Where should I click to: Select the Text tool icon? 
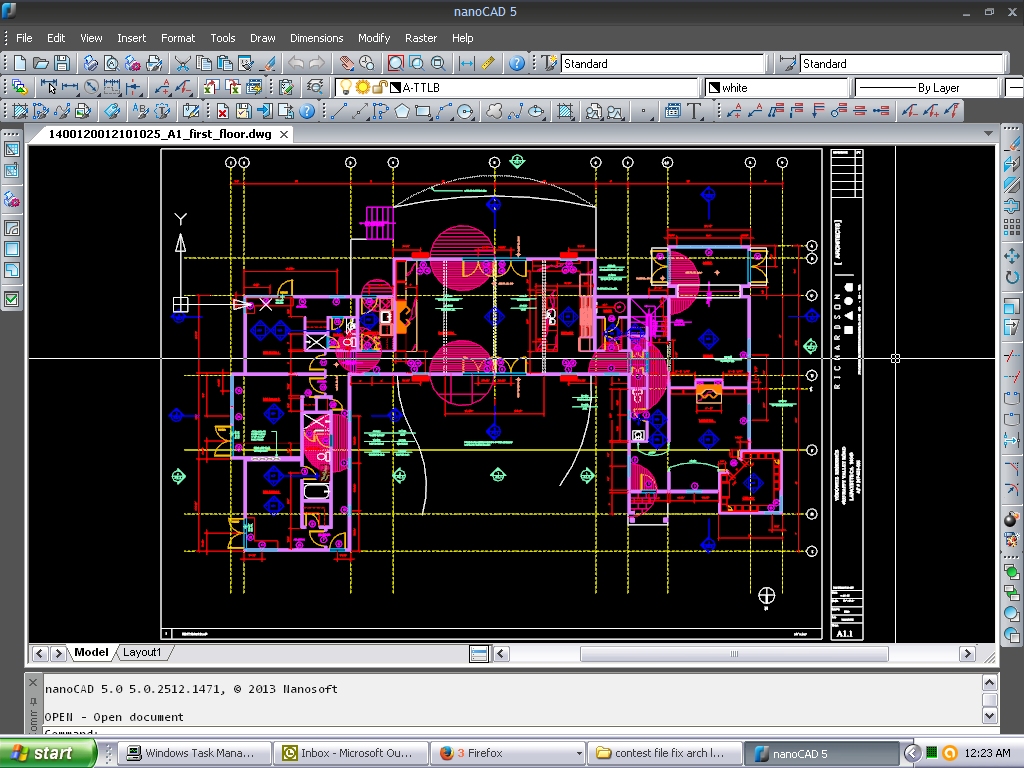click(x=696, y=111)
